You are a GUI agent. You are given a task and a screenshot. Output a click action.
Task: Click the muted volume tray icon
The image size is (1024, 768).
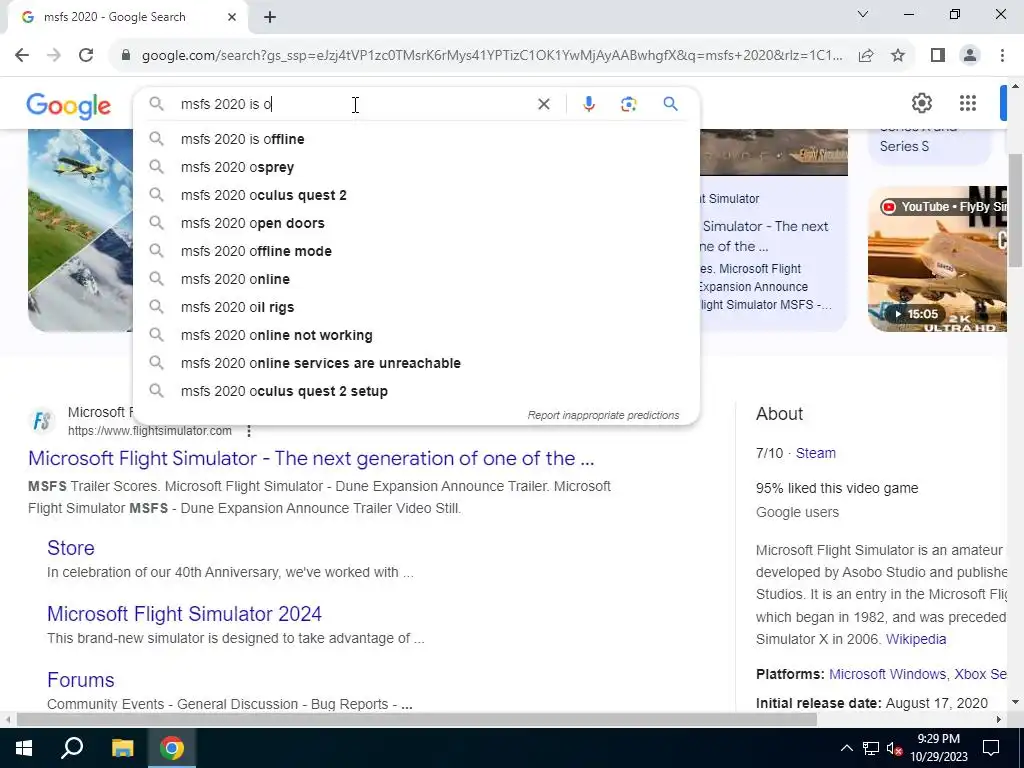895,748
